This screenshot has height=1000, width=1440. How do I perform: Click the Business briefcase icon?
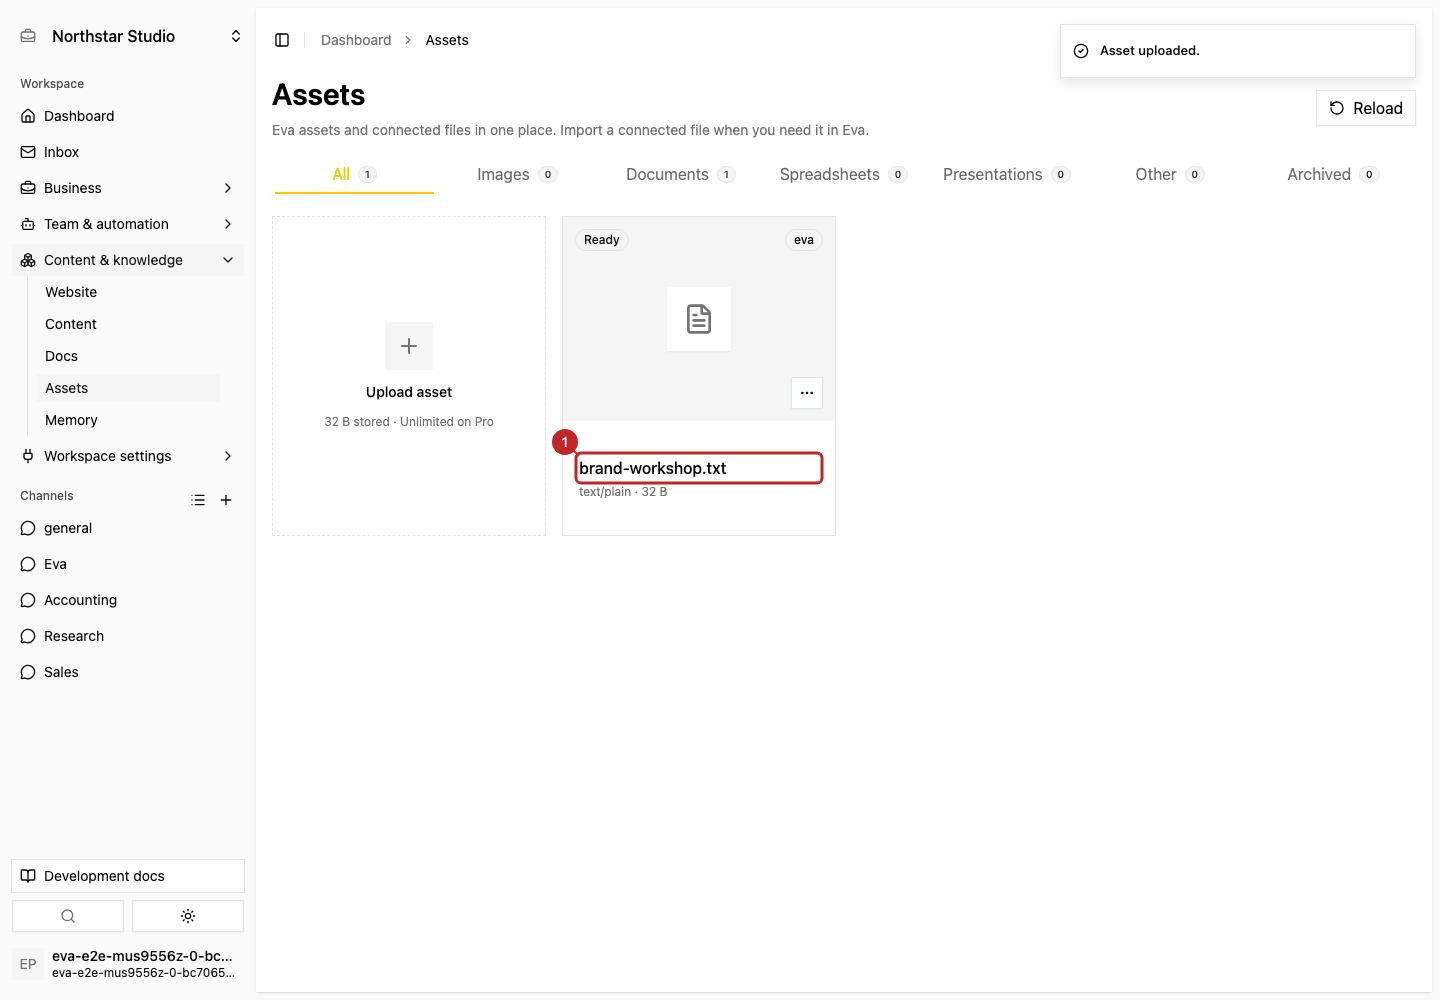28,188
